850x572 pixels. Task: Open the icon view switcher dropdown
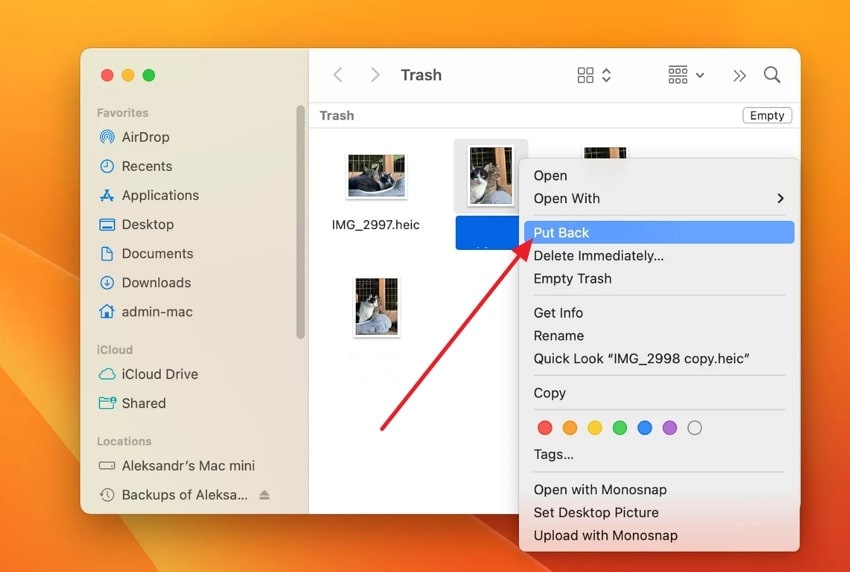(594, 75)
